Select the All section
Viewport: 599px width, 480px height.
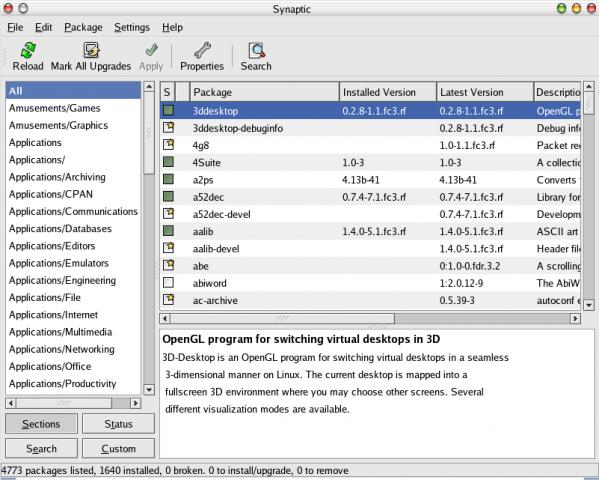73,91
